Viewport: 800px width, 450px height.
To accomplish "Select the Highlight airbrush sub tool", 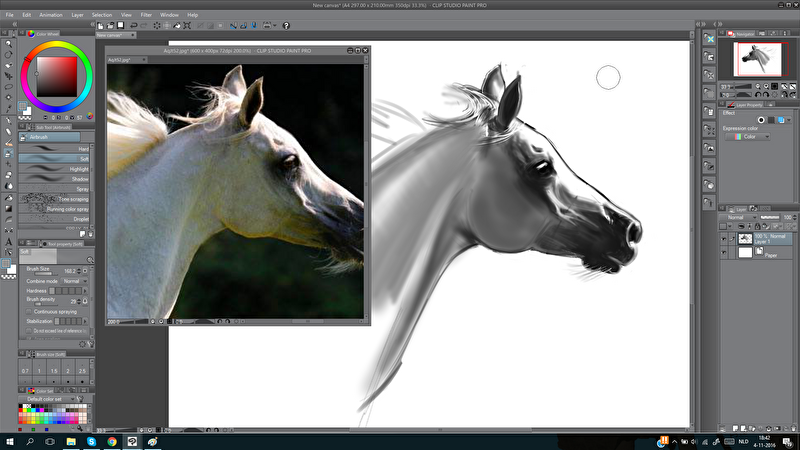I will 54,169.
